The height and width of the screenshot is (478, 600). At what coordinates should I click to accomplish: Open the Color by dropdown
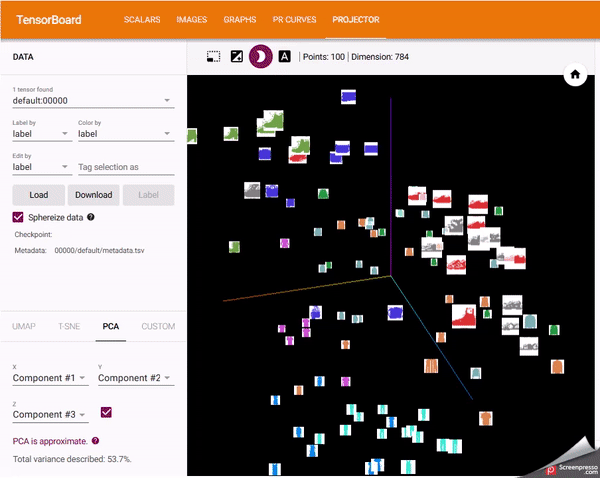pos(126,134)
